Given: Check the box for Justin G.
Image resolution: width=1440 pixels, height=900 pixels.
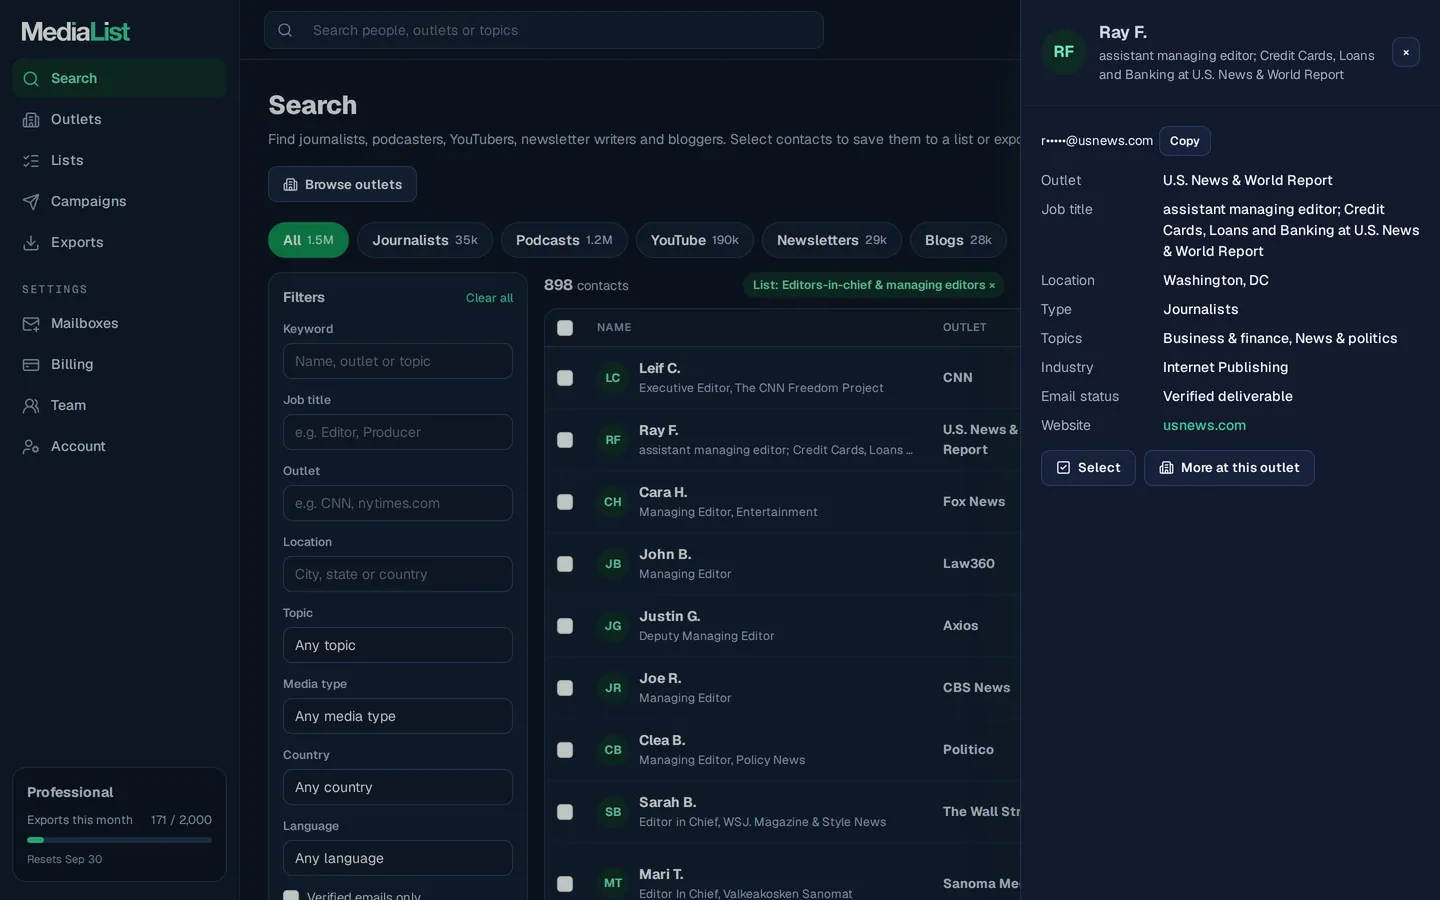Looking at the screenshot, I should click(x=565, y=626).
